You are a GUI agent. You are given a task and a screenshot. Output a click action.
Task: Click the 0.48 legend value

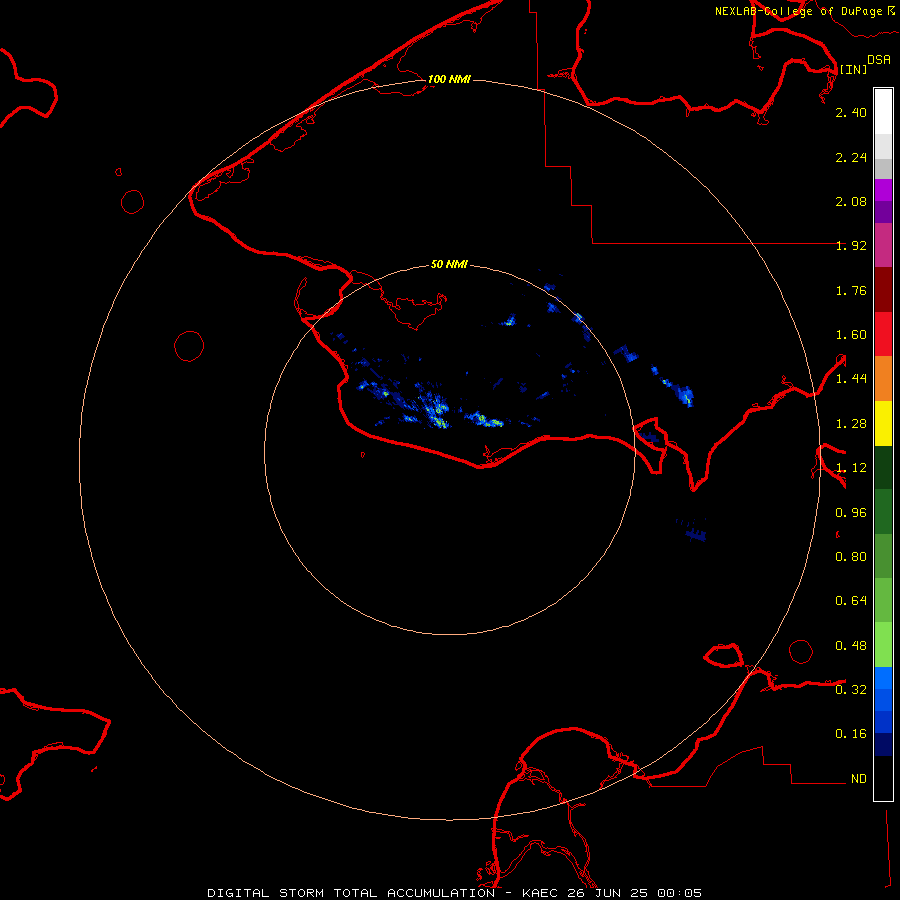pos(851,646)
